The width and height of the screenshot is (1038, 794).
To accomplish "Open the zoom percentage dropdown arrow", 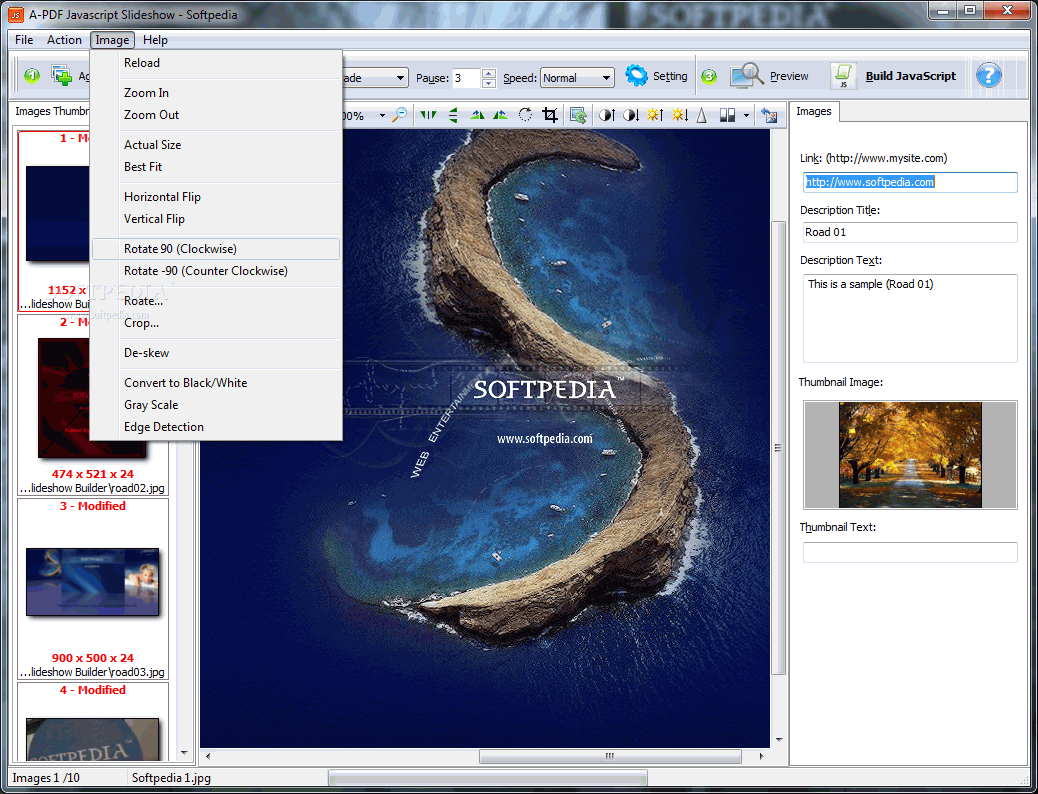I will [382, 116].
